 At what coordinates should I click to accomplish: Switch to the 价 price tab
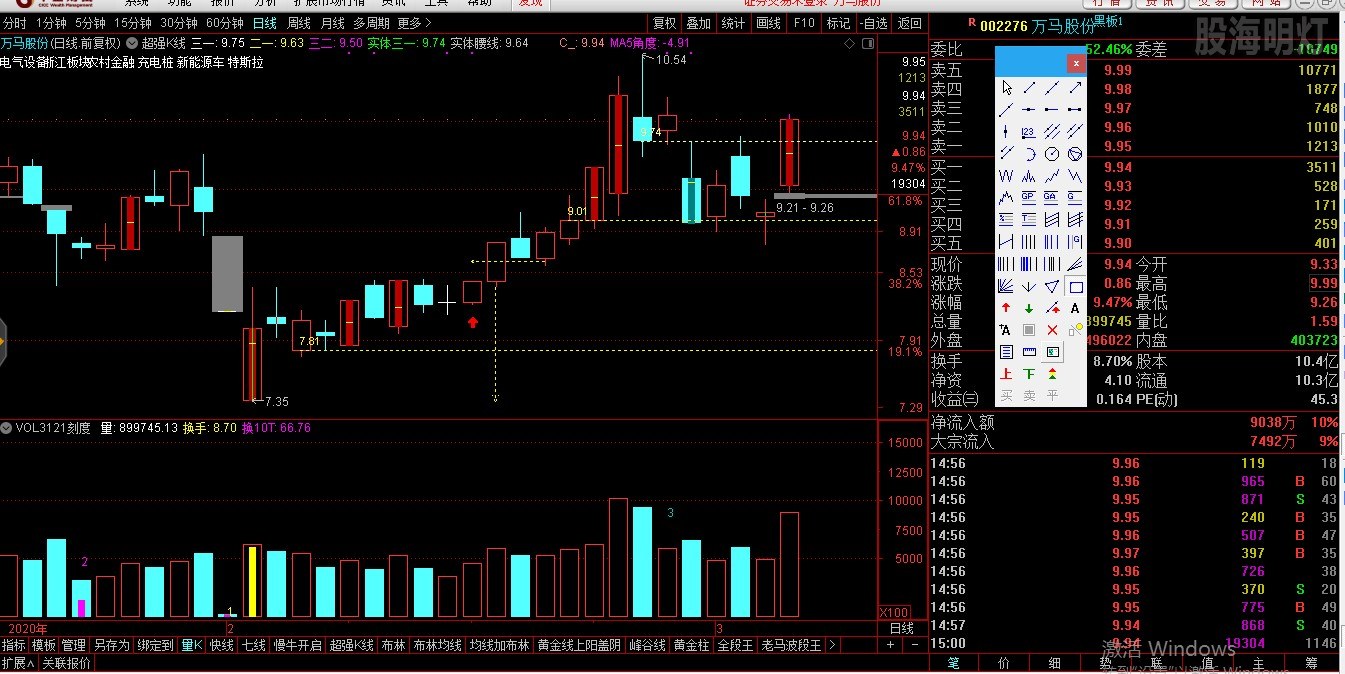tap(1004, 662)
